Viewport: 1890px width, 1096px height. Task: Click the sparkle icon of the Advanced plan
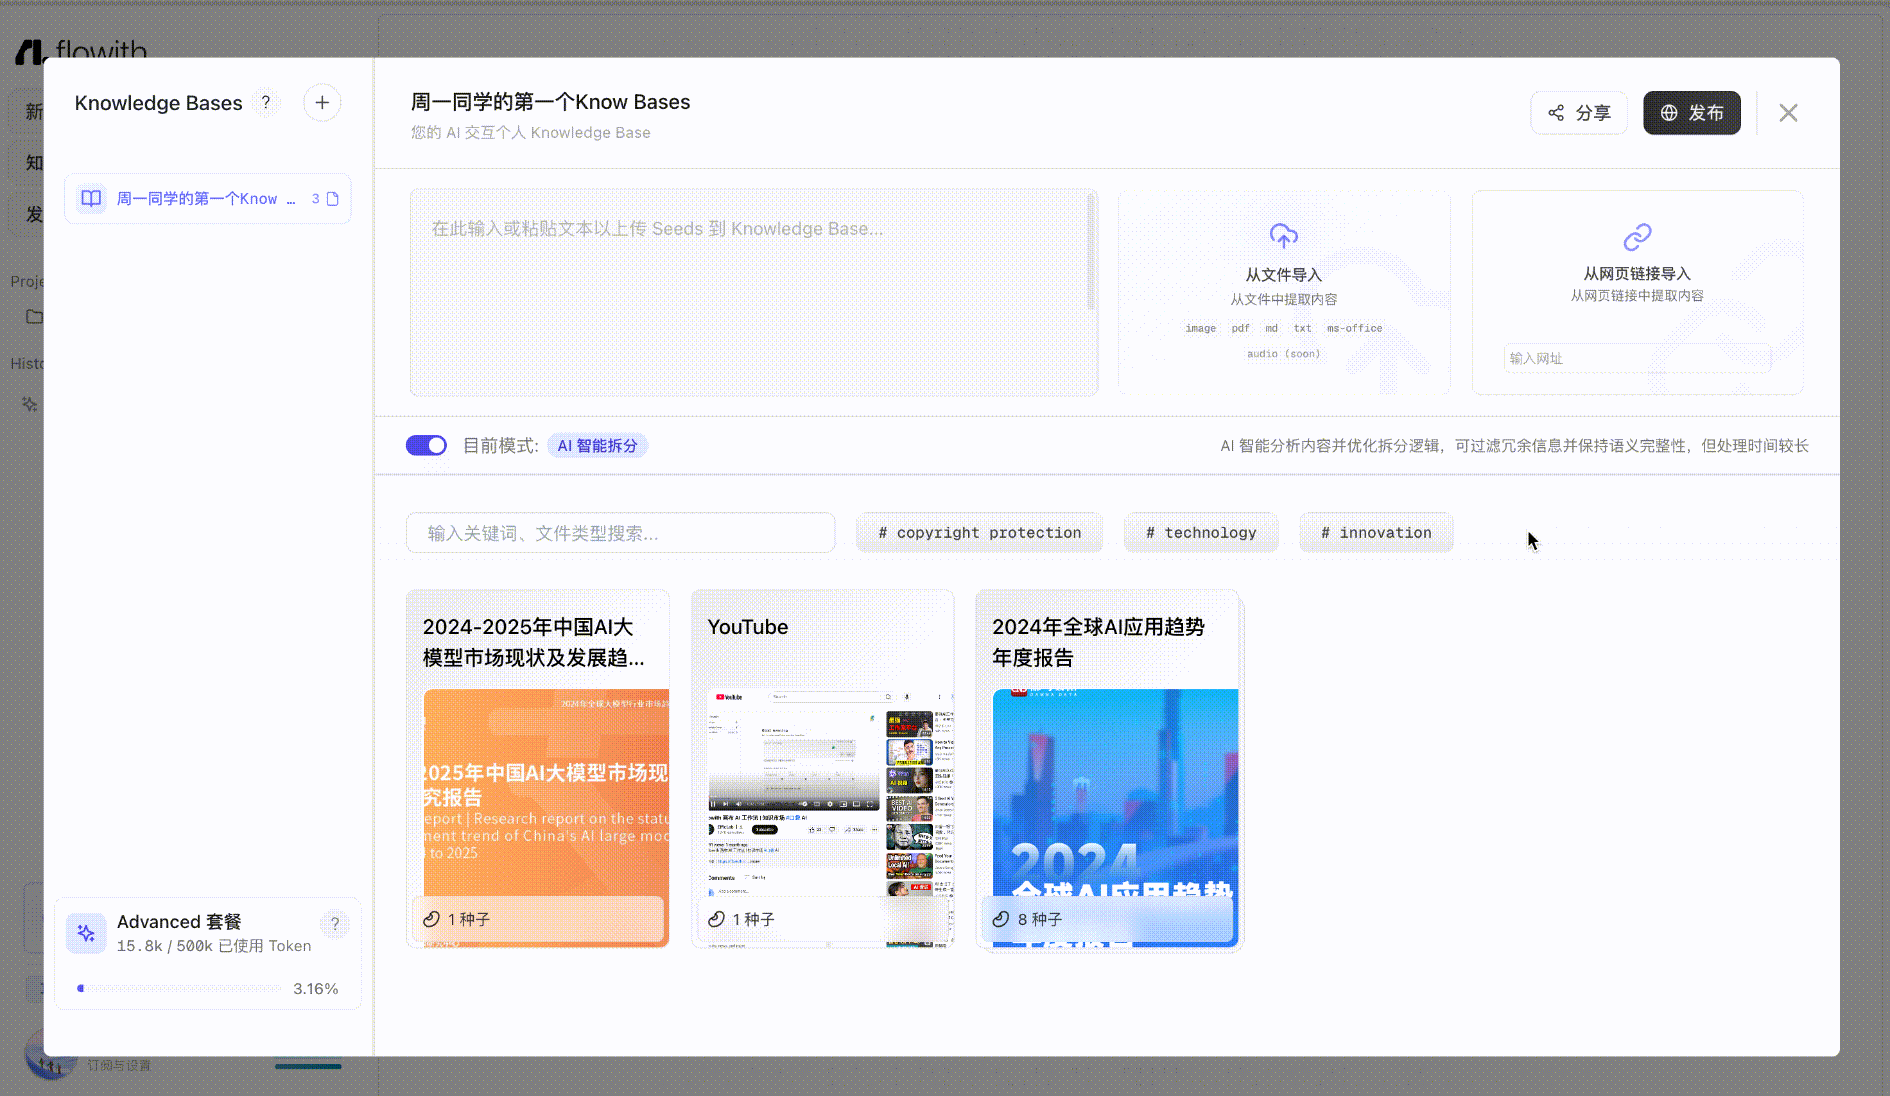(x=86, y=933)
